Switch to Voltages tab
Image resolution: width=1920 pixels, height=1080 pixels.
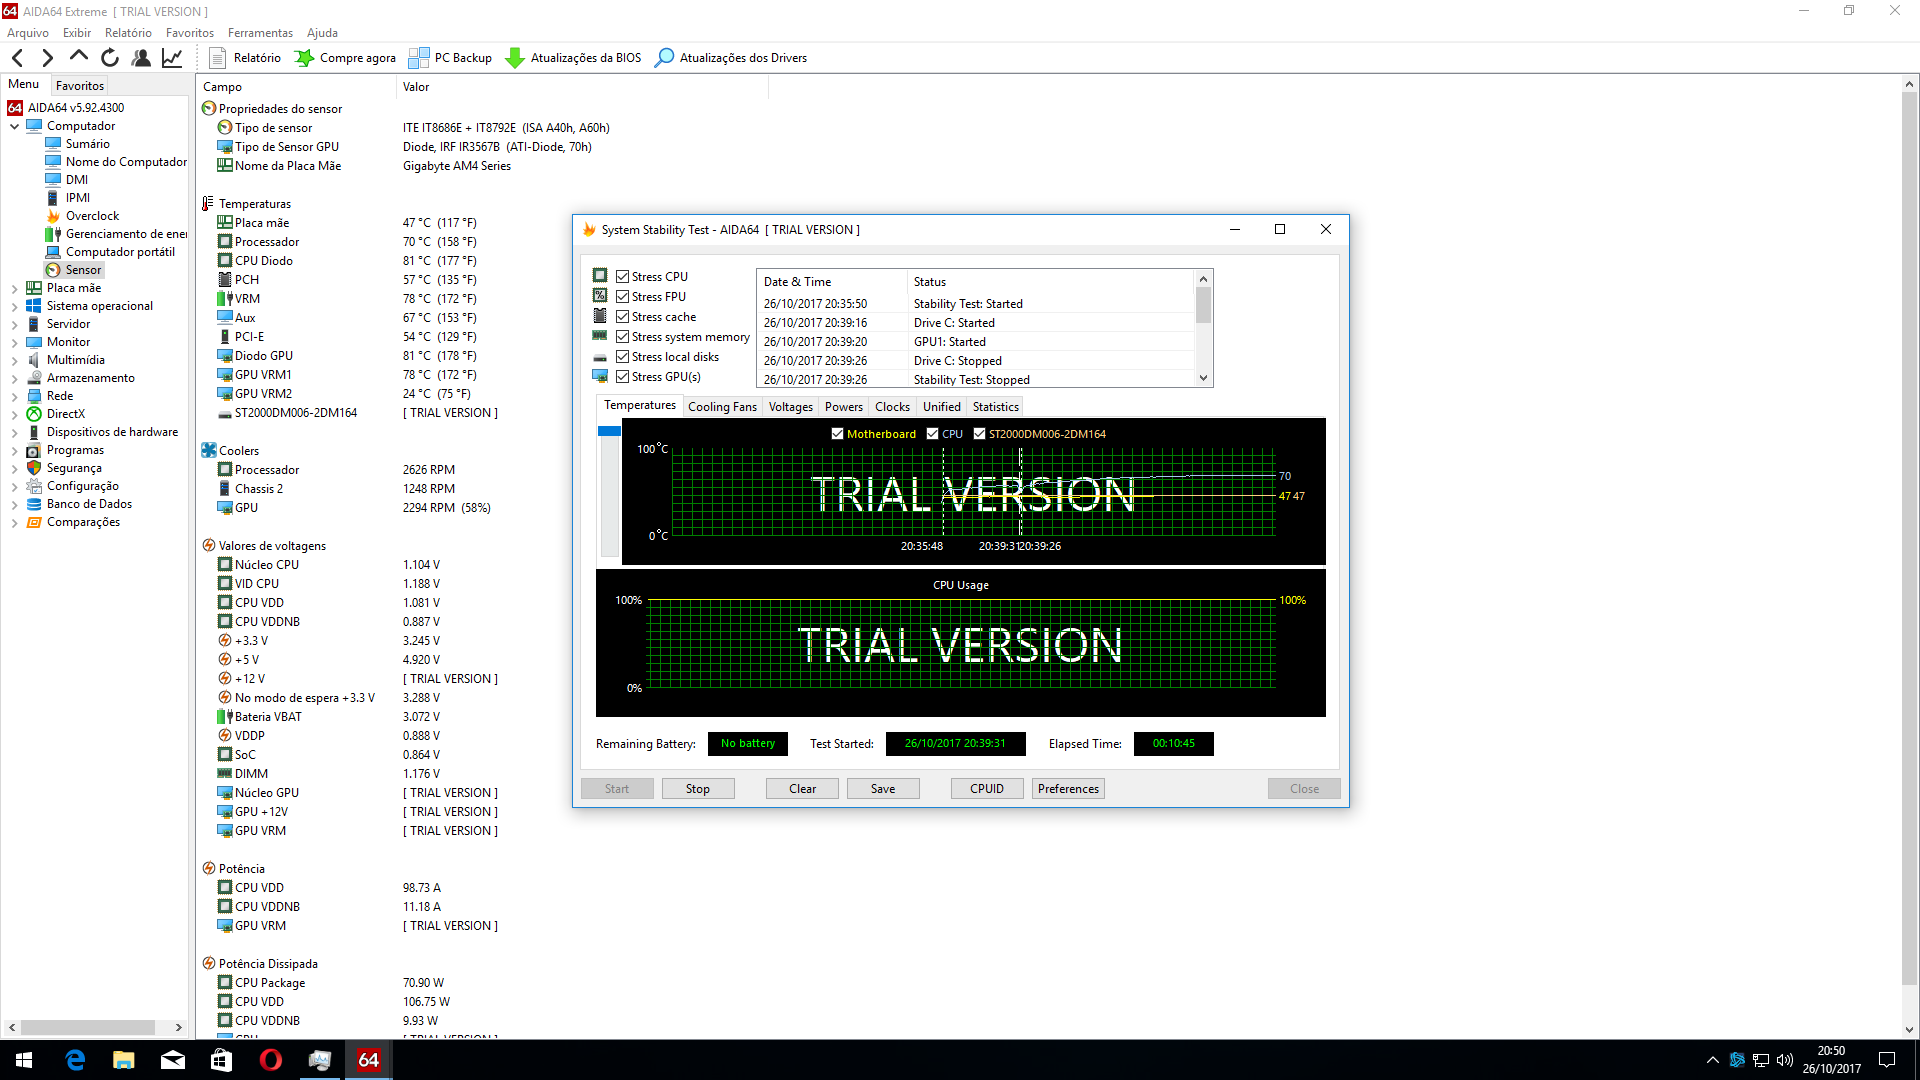790,407
